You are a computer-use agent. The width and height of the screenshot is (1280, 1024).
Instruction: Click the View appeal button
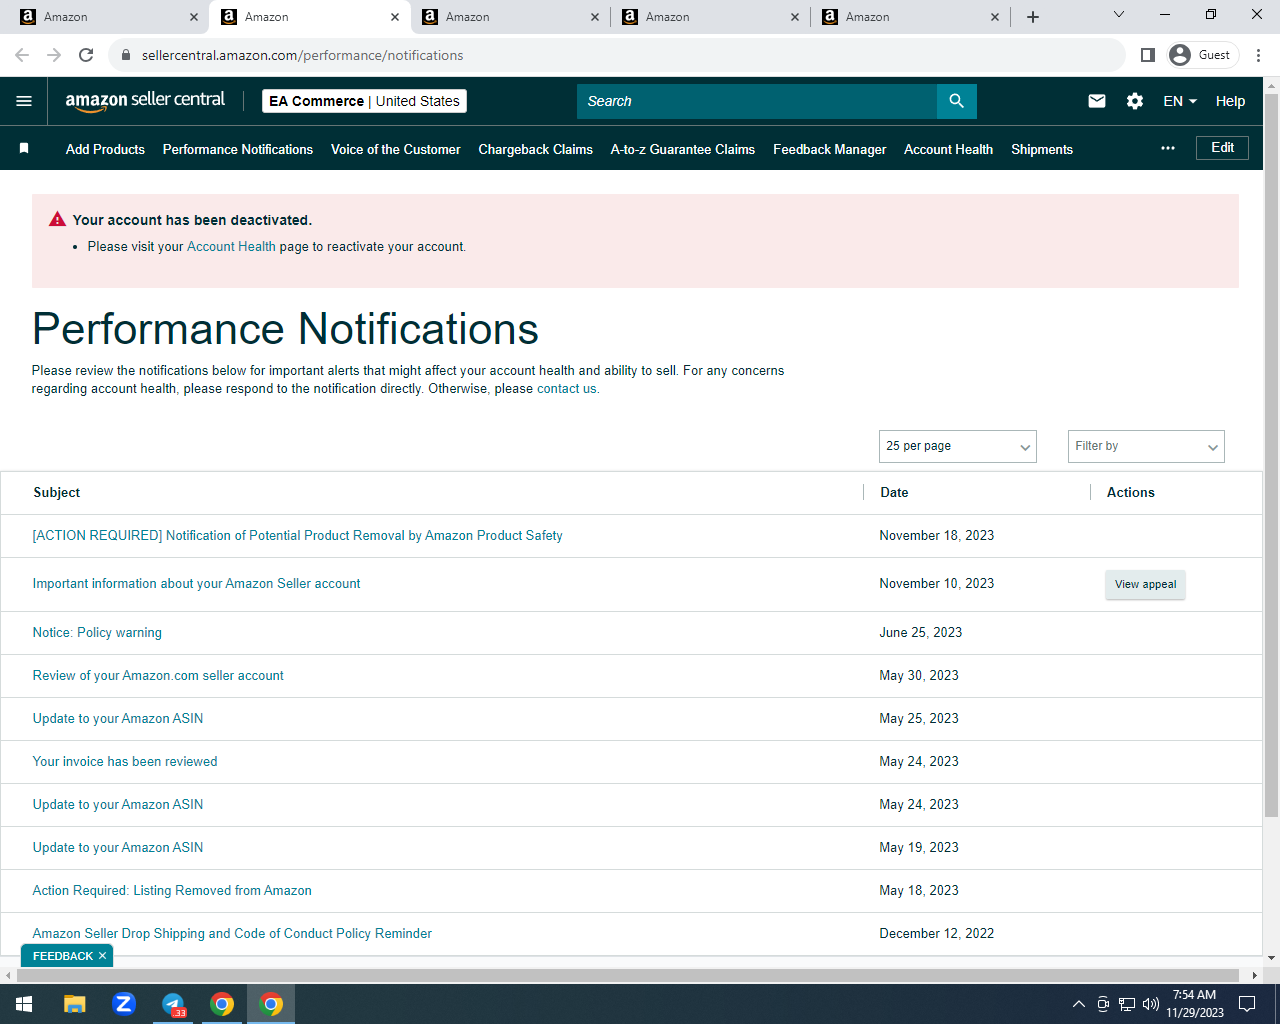1145,584
